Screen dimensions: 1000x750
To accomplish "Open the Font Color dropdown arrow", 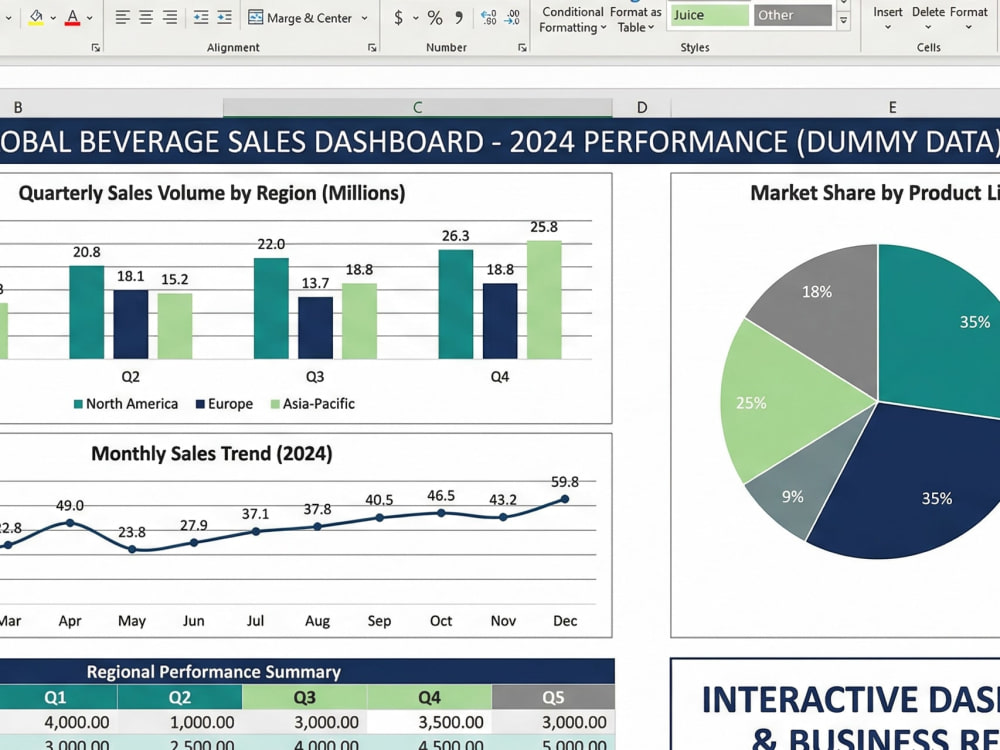I will click(89, 18).
